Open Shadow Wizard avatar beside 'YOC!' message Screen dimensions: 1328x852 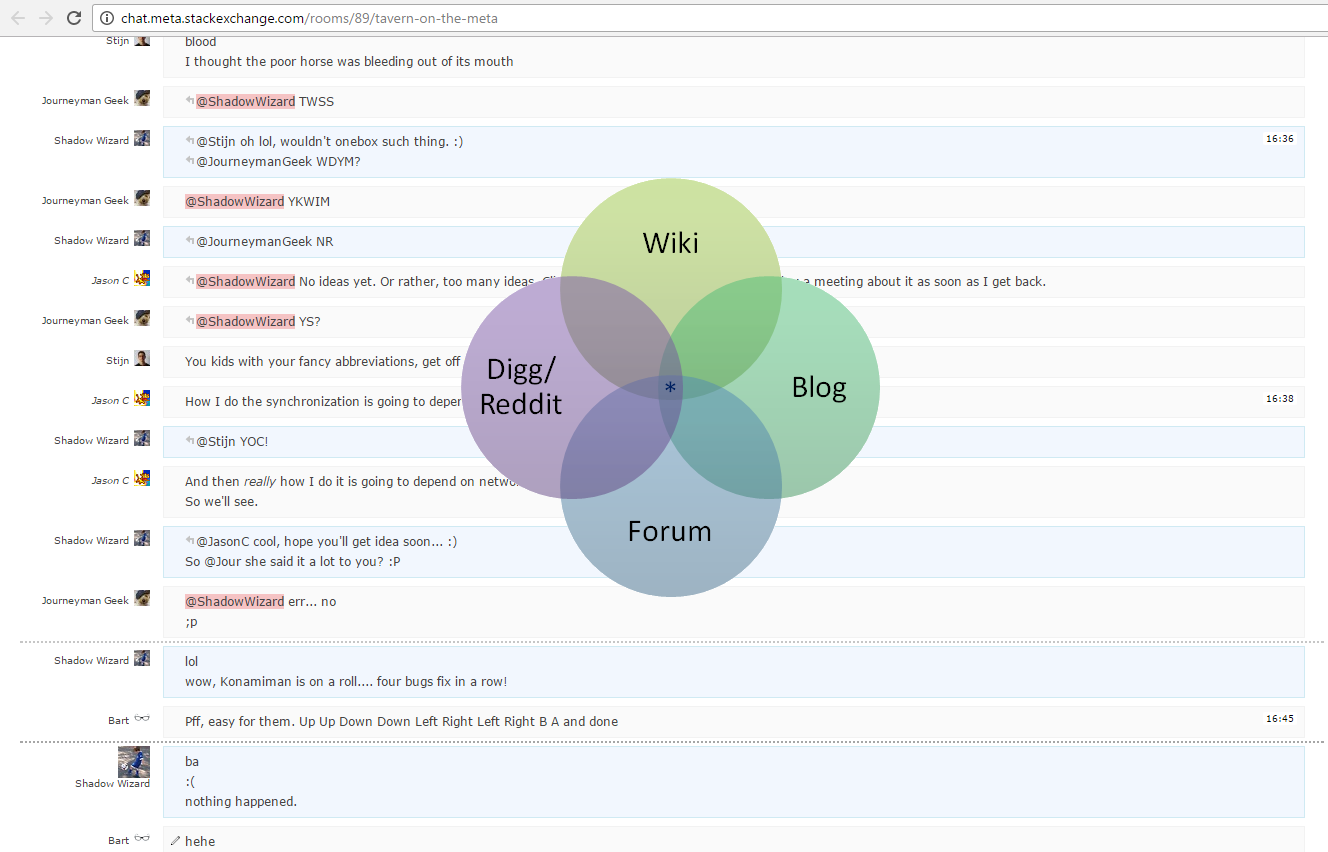[142, 438]
